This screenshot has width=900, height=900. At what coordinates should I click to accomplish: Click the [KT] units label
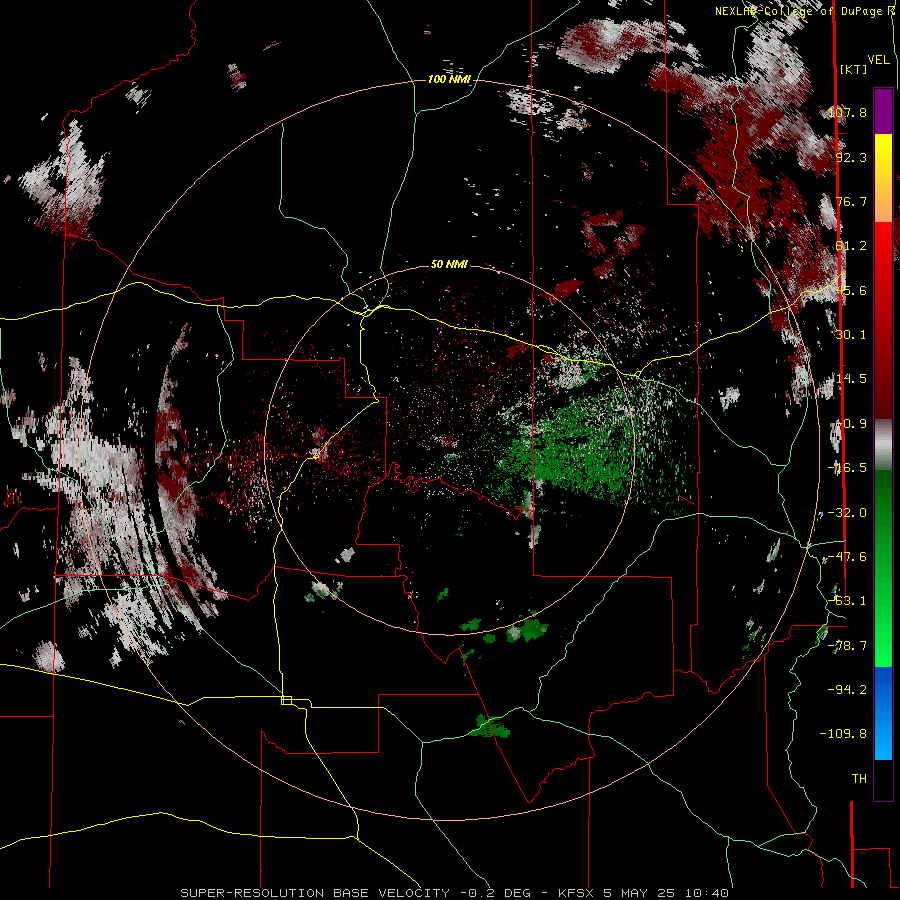point(854,69)
